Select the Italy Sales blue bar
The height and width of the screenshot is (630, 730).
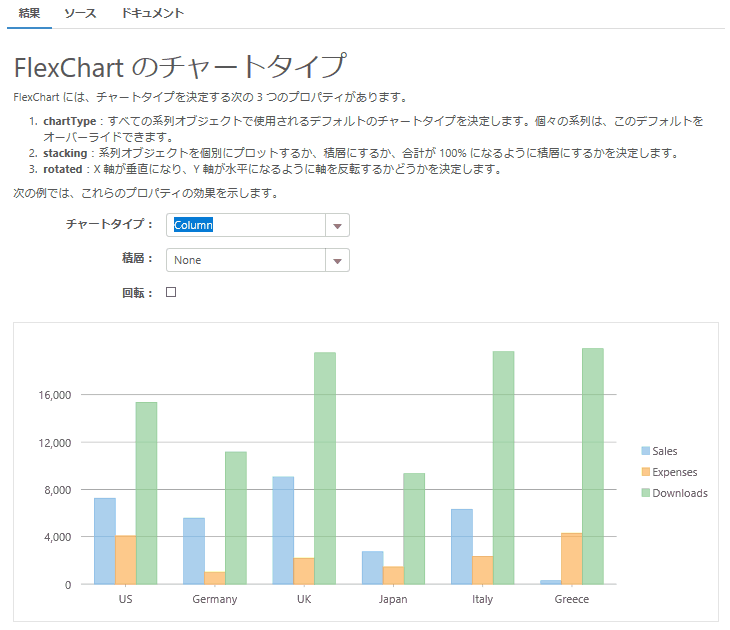462,547
